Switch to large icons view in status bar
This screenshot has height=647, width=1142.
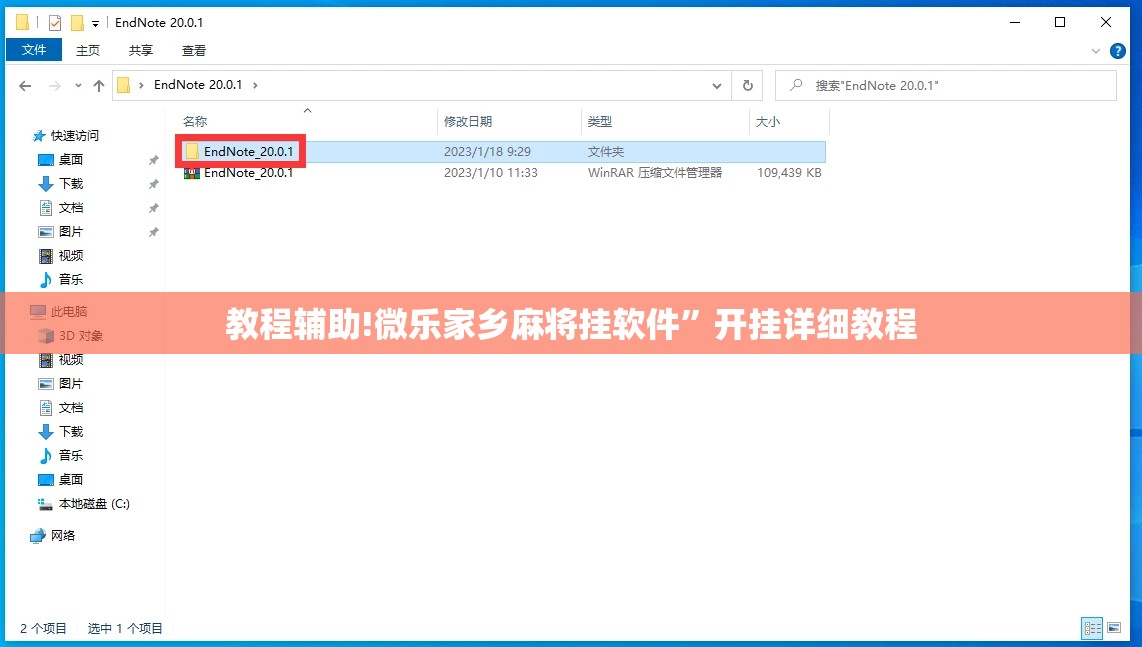1114,627
